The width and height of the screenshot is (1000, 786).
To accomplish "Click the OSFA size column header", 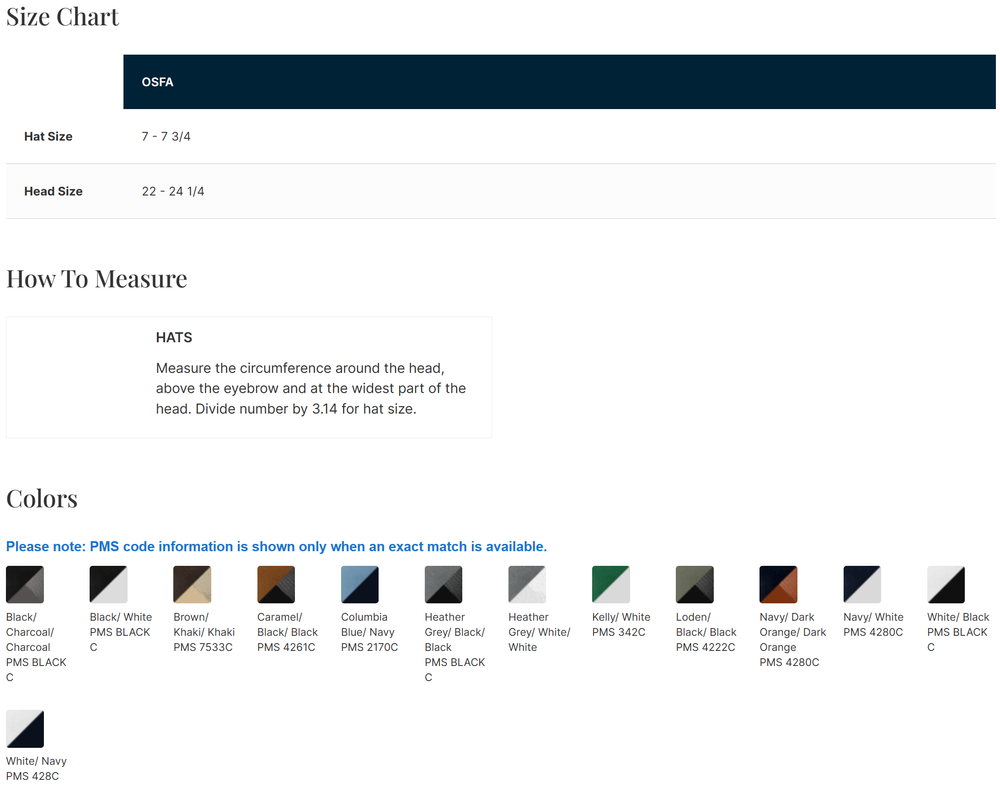I will [x=158, y=82].
